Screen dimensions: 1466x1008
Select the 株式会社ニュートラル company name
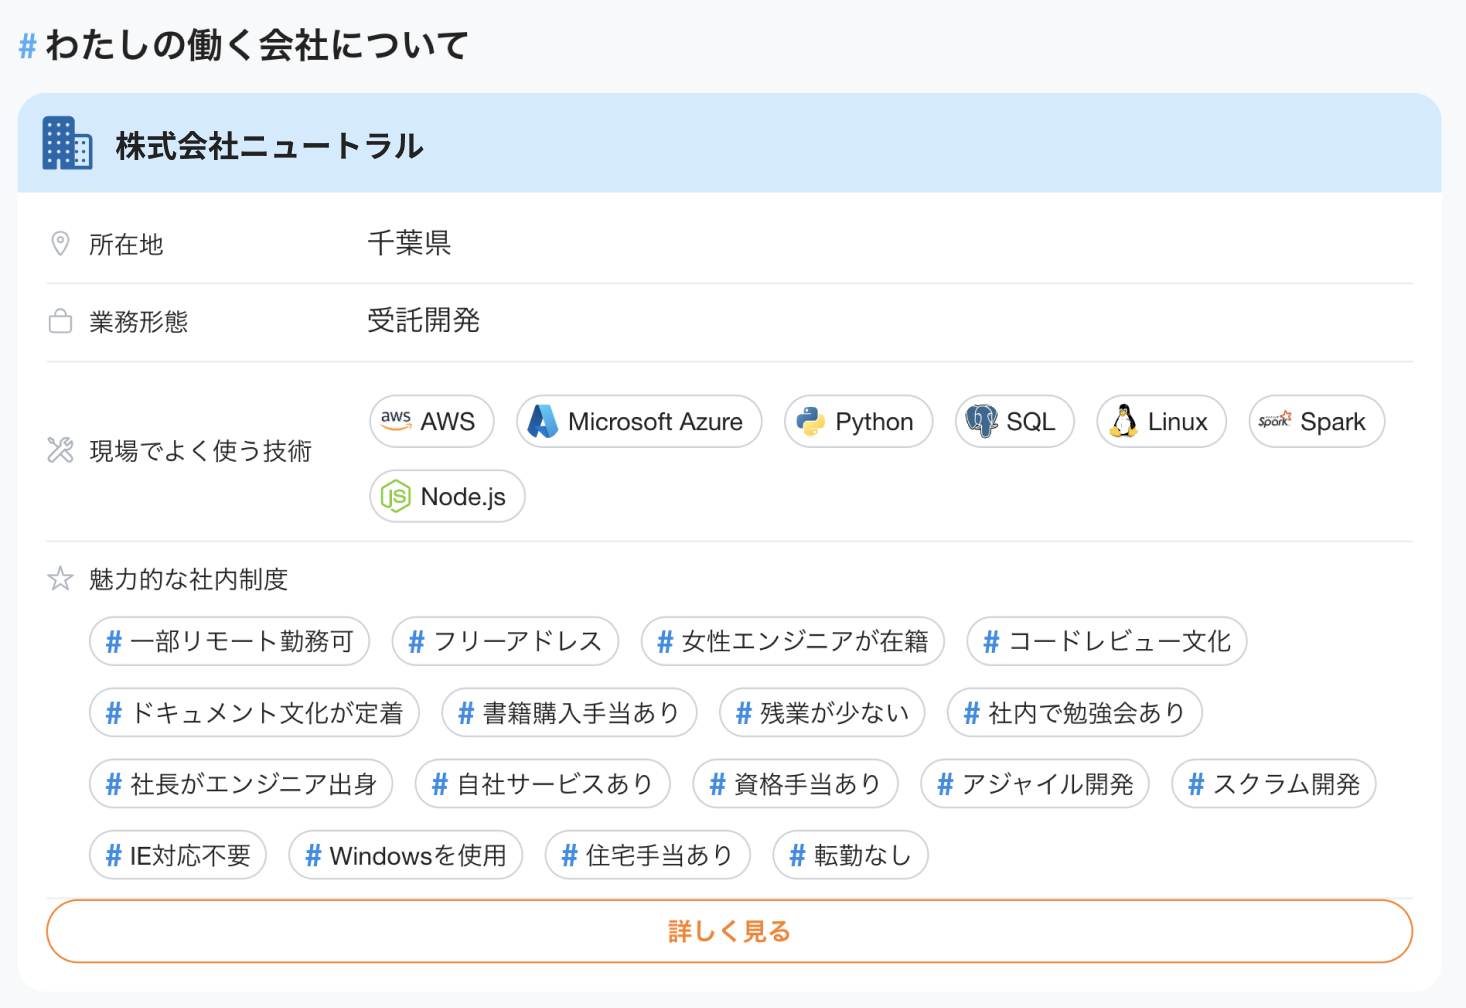click(x=269, y=146)
